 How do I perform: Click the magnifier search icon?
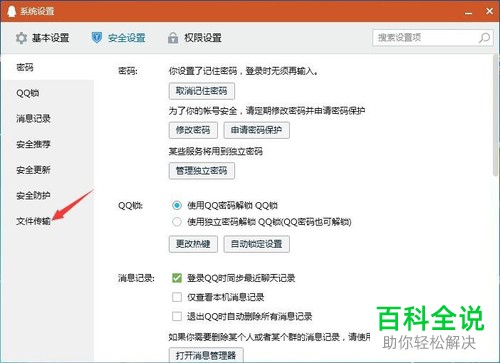coord(484,38)
